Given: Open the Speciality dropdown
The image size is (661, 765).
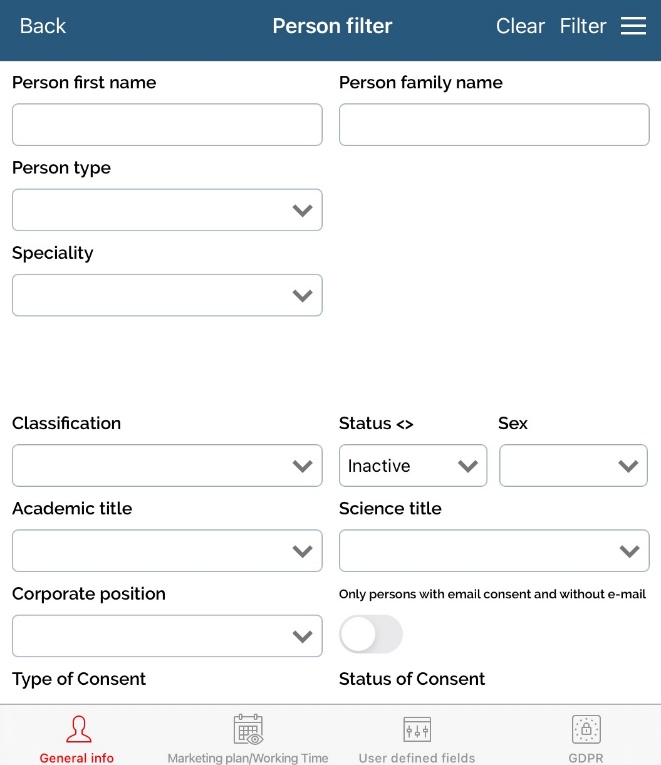Looking at the screenshot, I should pyautogui.click(x=167, y=295).
